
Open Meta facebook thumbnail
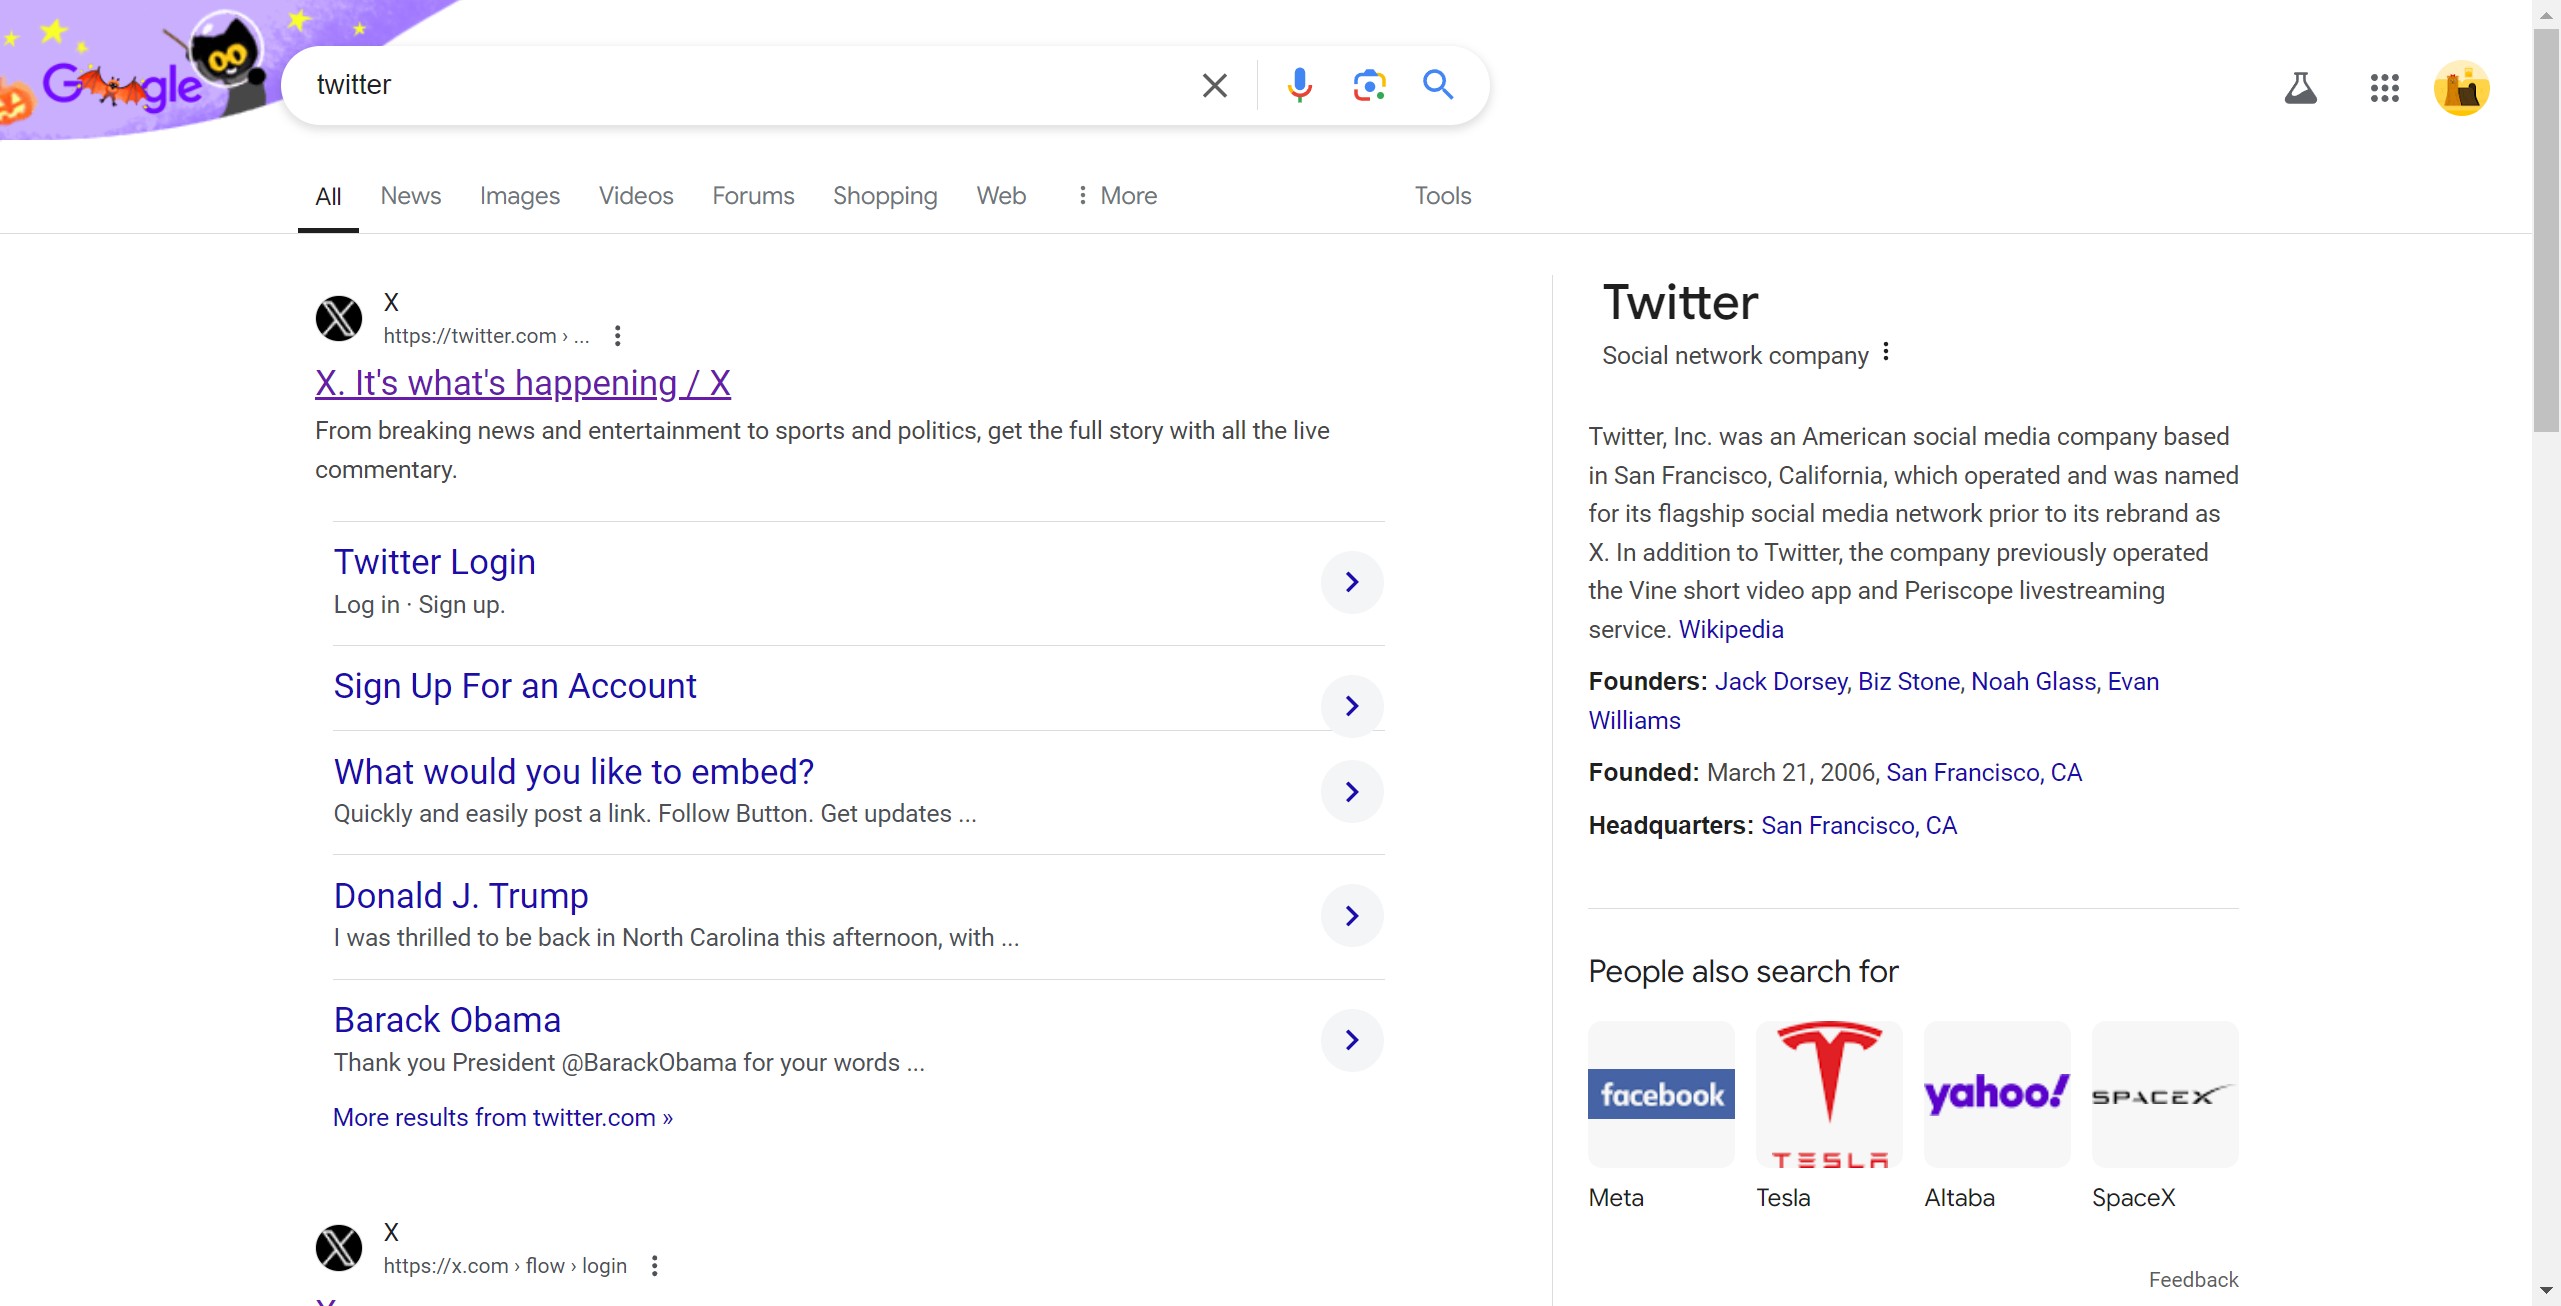1661,1094
